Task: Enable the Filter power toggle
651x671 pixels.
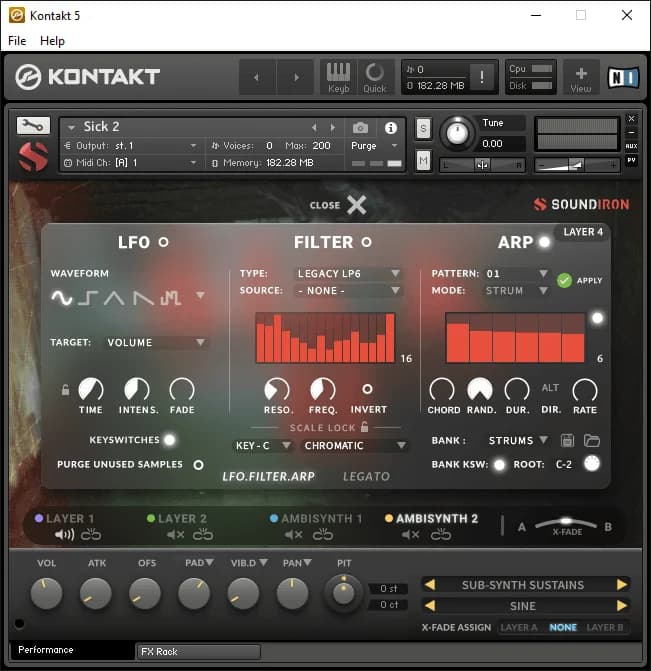Action: click(366, 242)
